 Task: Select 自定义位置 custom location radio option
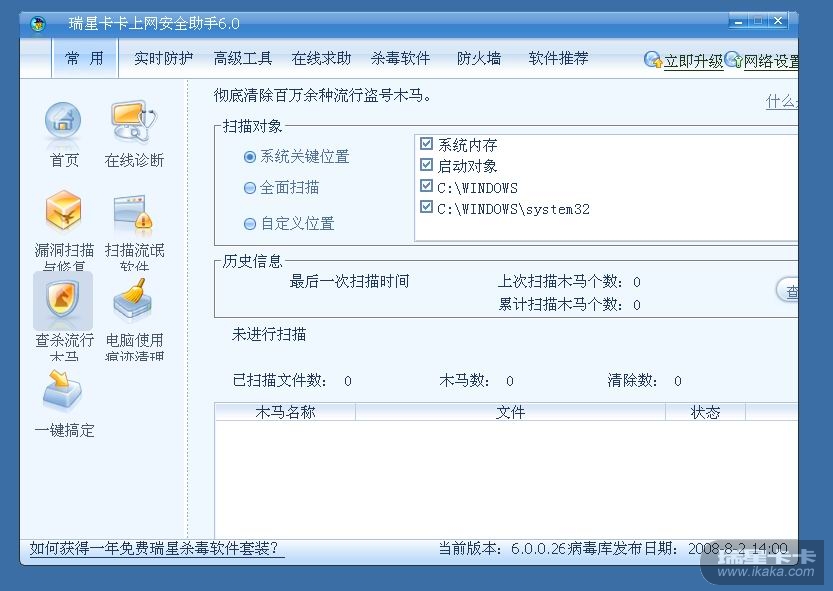pos(249,224)
